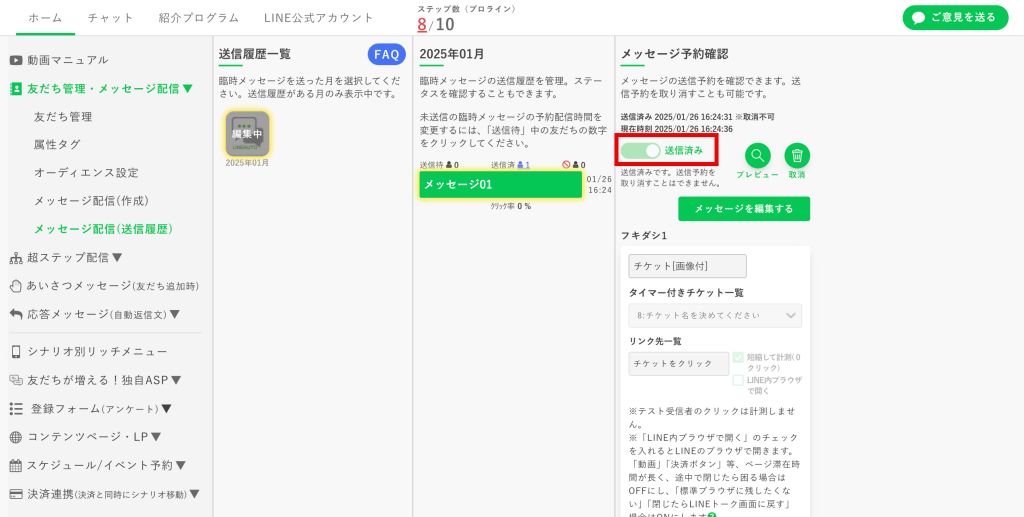Collapse the 友だち管理・メッセージ配信 section
1024x517 pixels.
(x=188, y=89)
